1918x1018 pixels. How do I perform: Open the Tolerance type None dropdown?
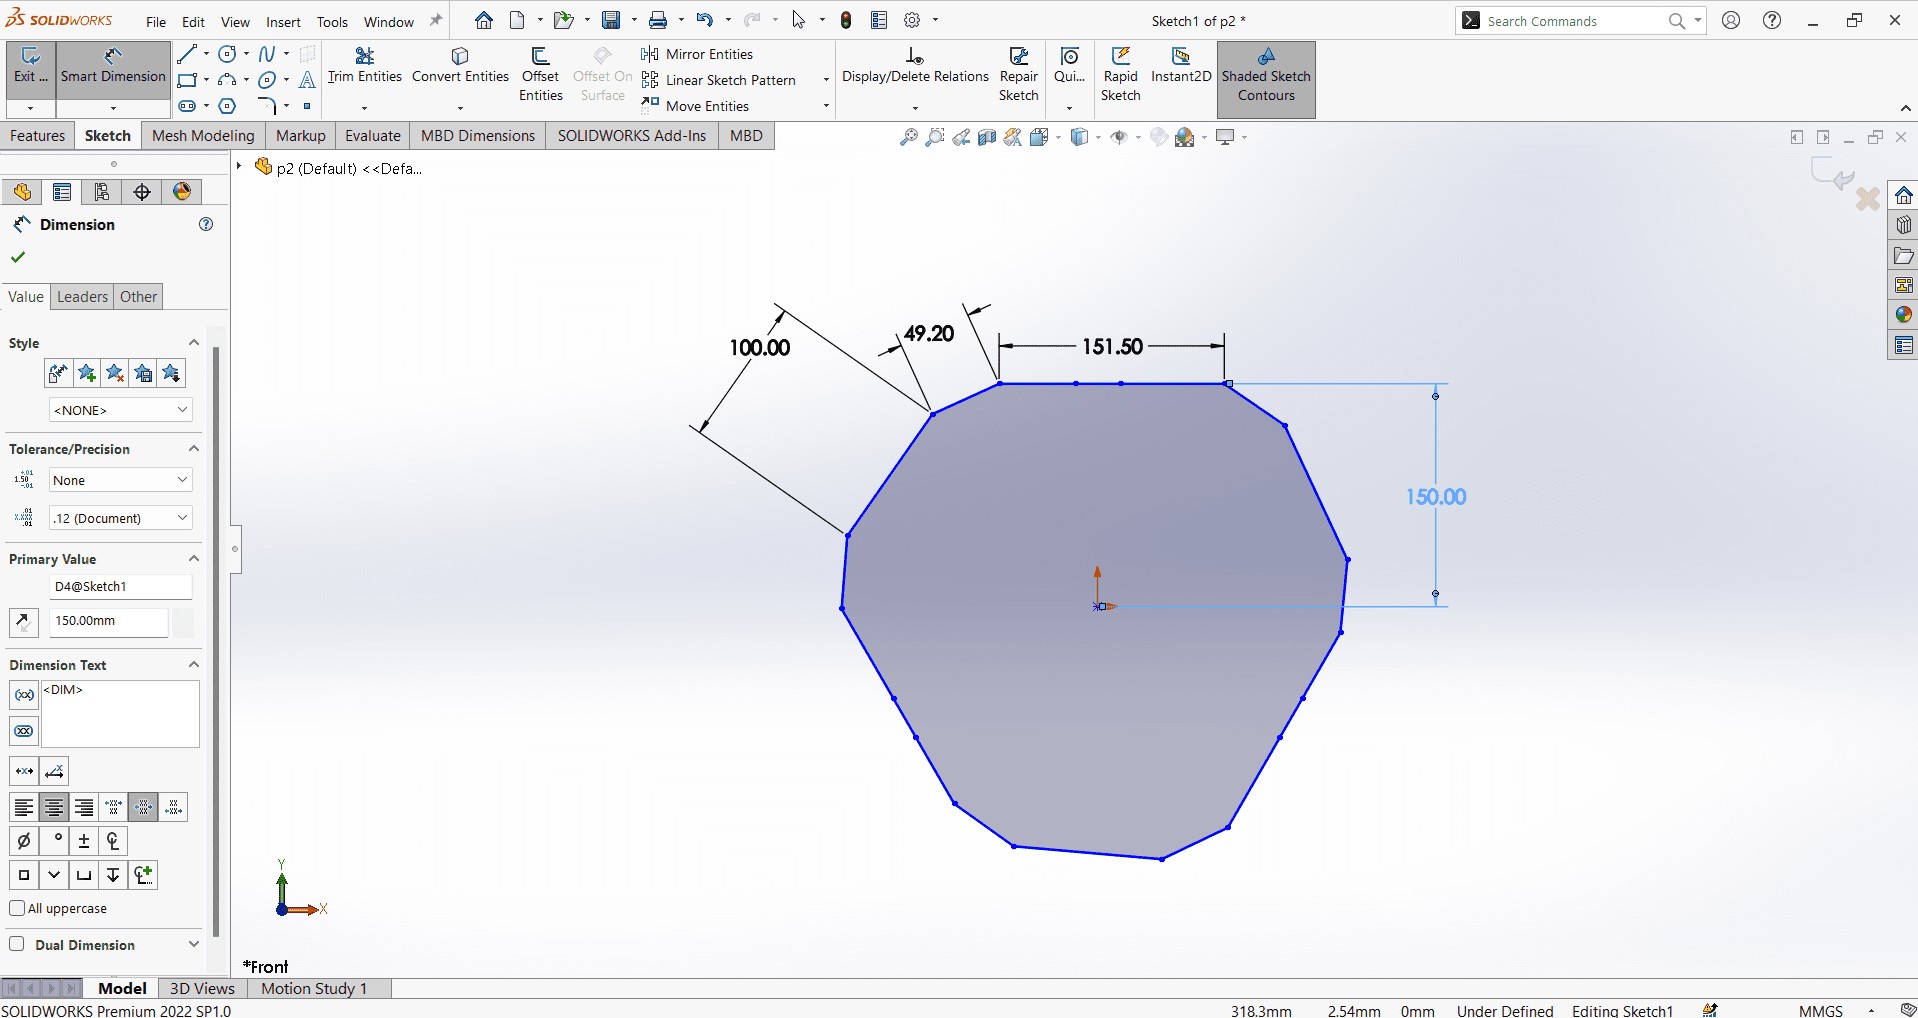click(120, 480)
